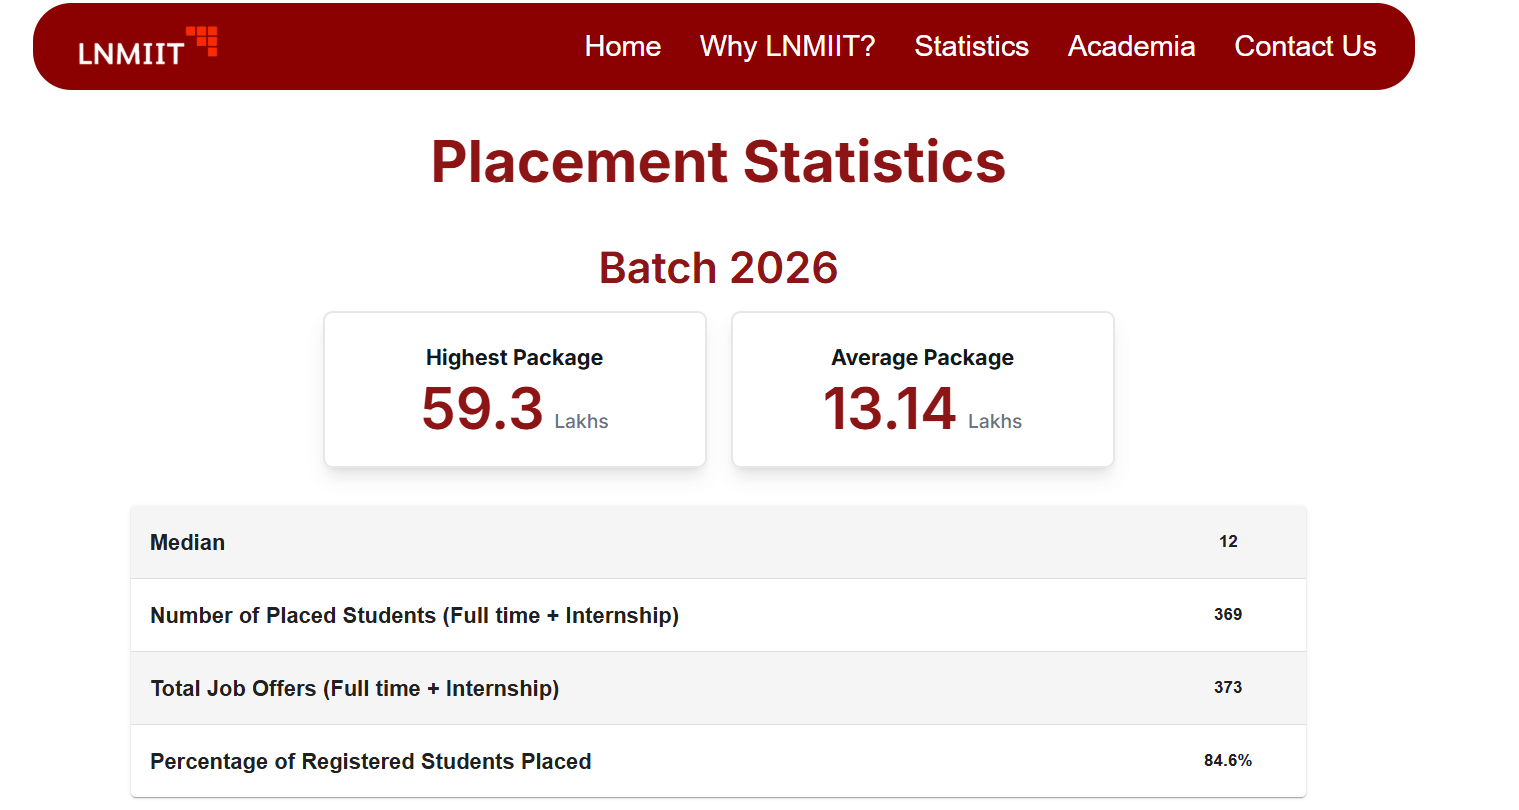Select the 59.3 highest package value
The height and width of the screenshot is (810, 1519).
[482, 408]
